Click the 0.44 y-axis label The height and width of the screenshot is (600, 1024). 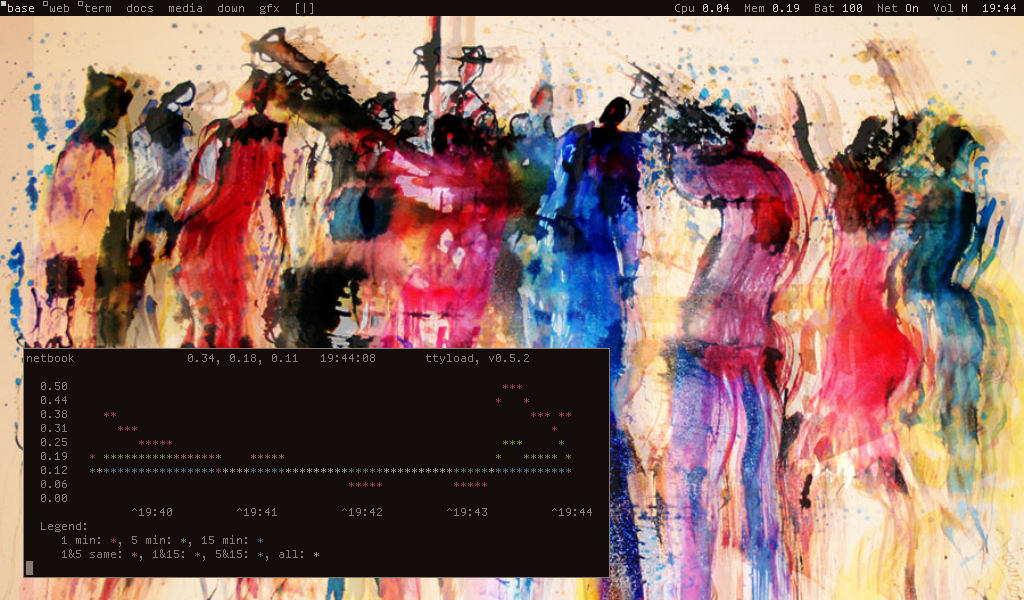click(x=54, y=400)
